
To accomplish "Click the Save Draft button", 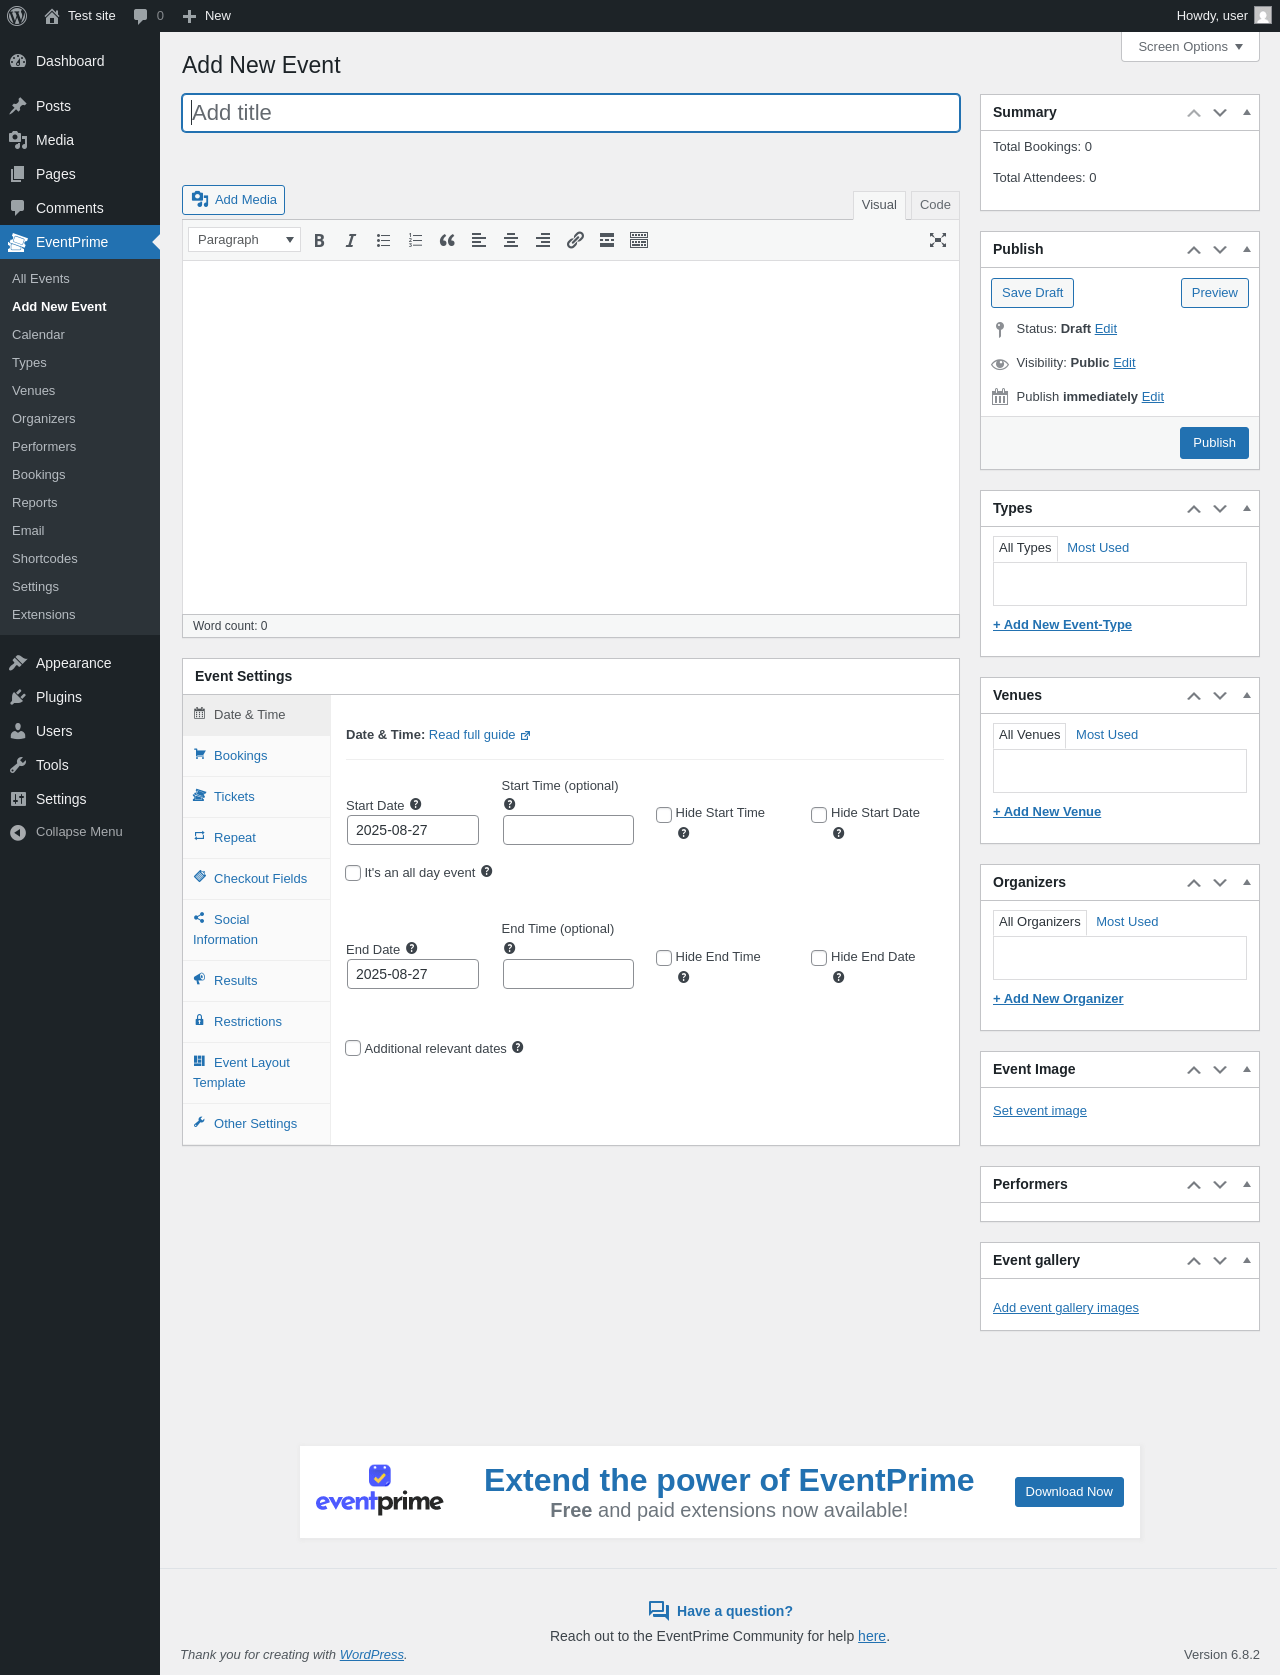I will tap(1032, 293).
